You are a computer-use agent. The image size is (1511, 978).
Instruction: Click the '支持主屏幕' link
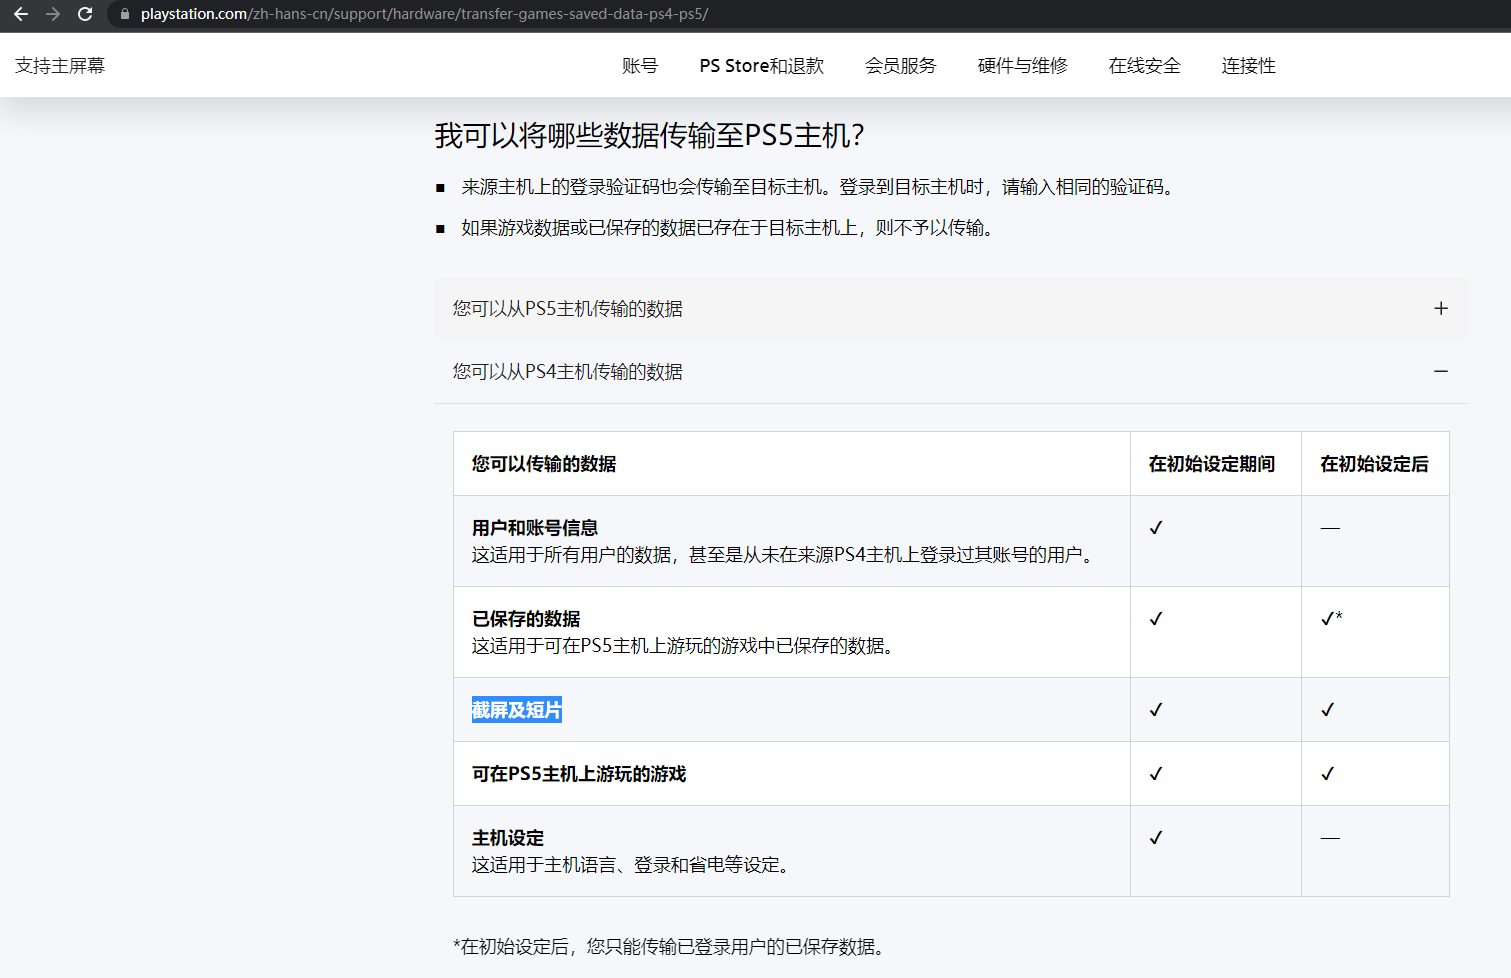click(x=59, y=65)
